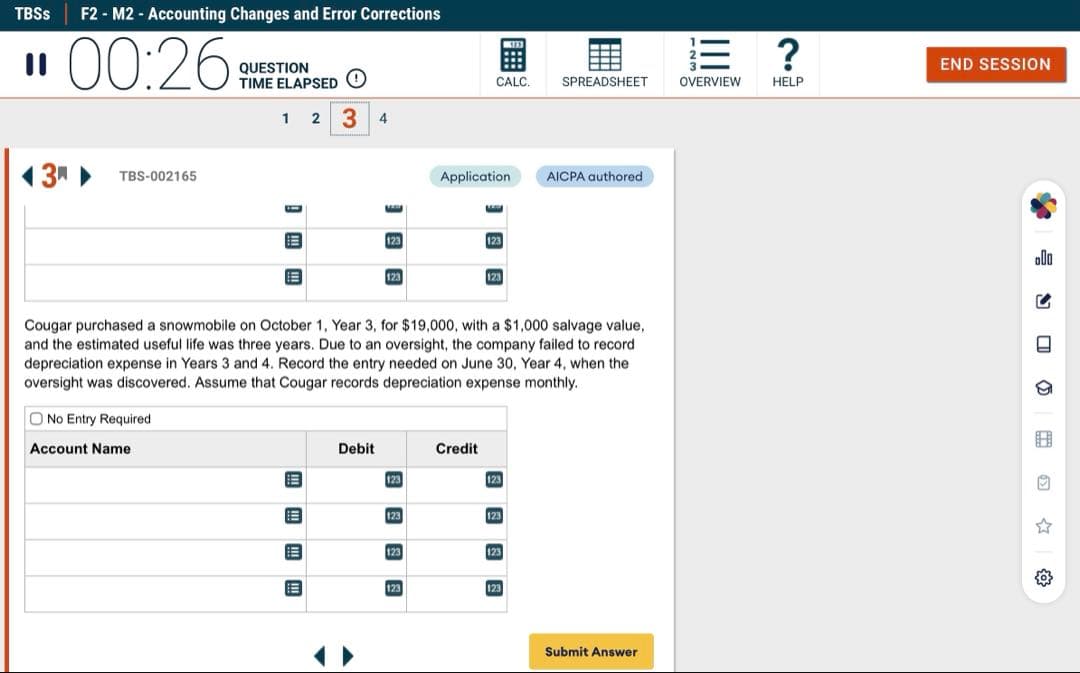This screenshot has width=1080, height=673.
Task: Check the No Entry Required box
Action: click(x=36, y=419)
